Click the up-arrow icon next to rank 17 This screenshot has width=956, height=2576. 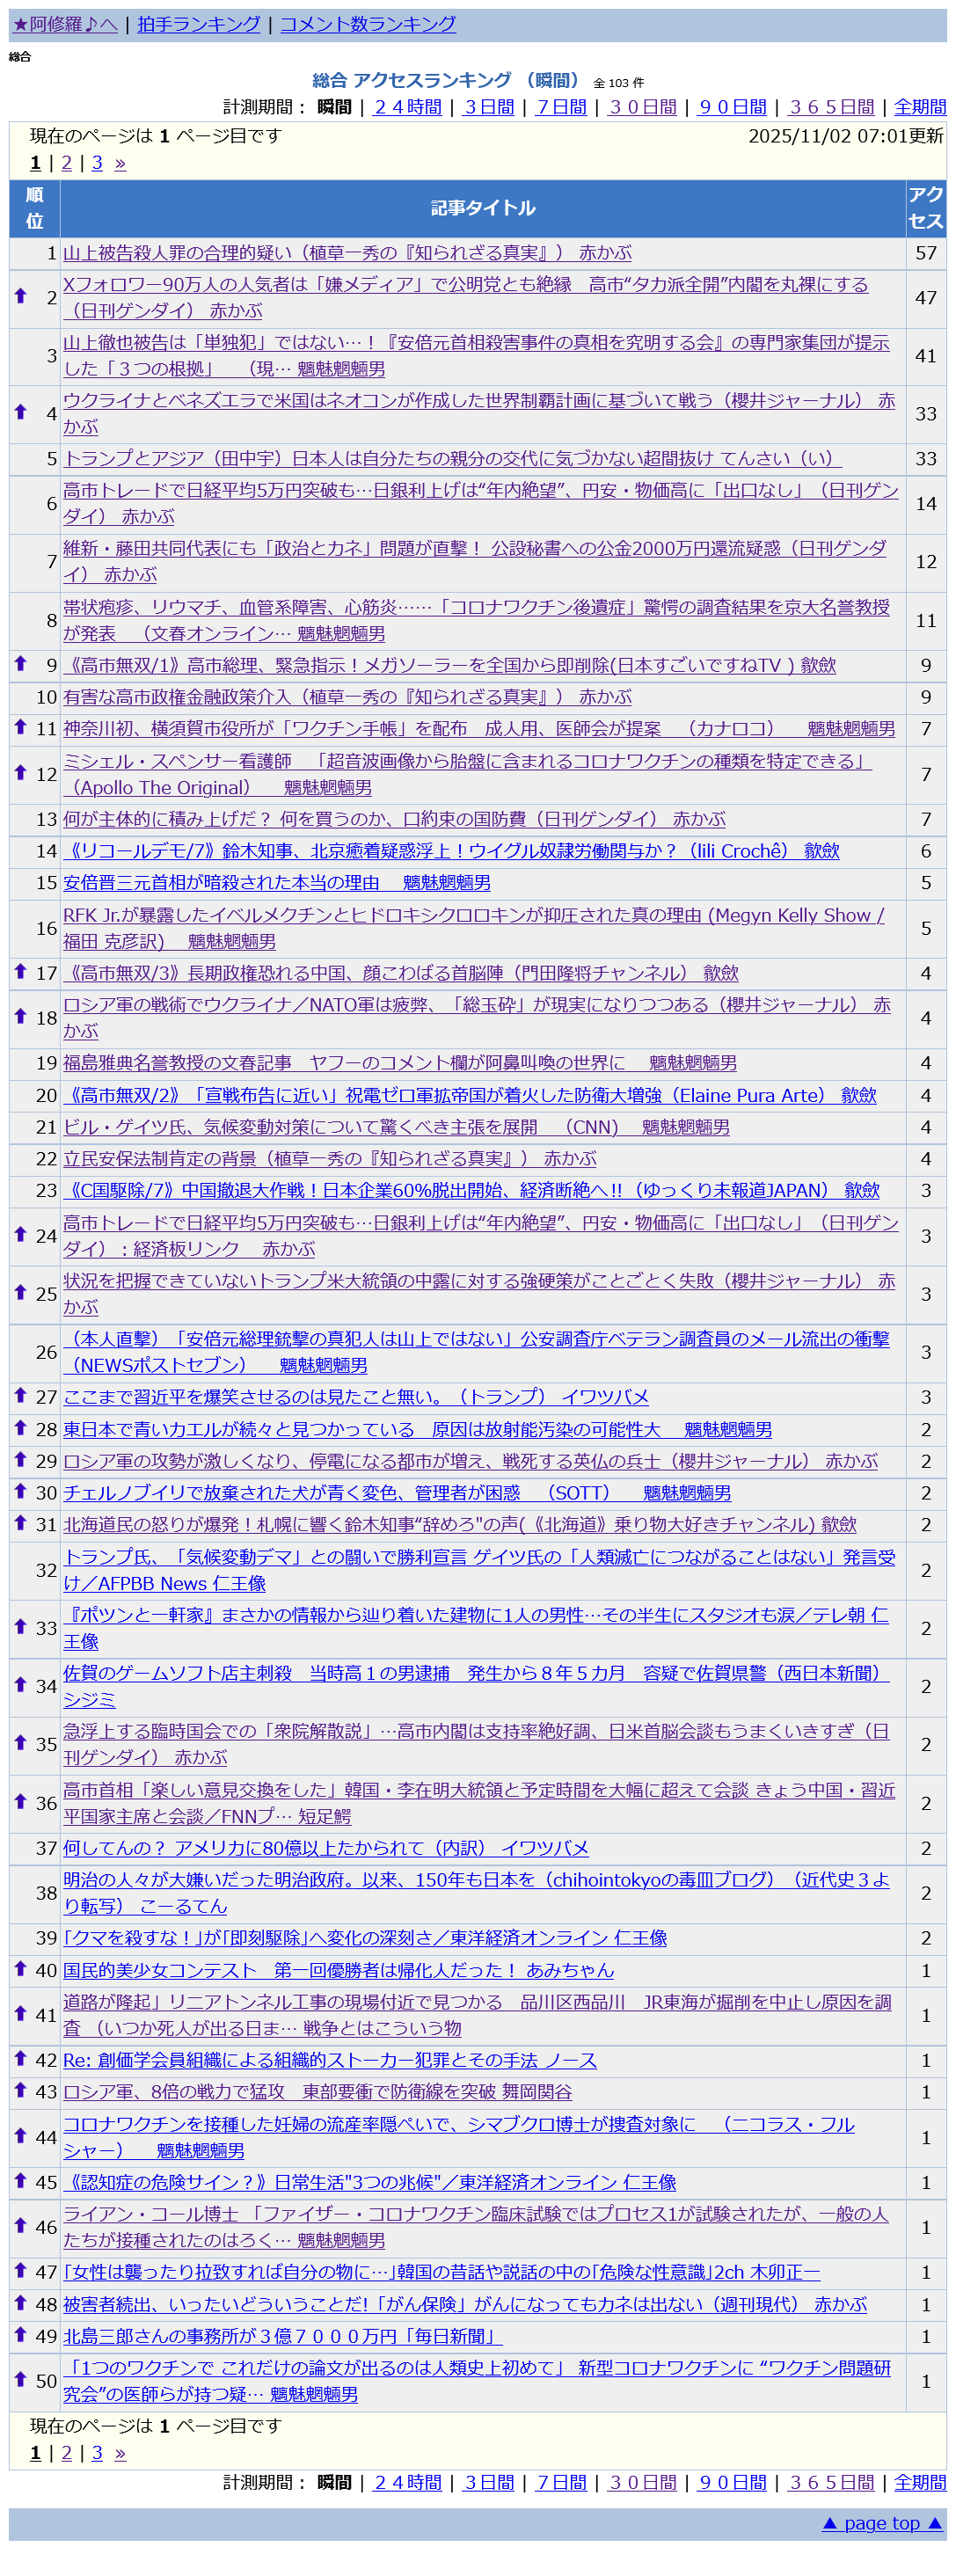coord(20,971)
